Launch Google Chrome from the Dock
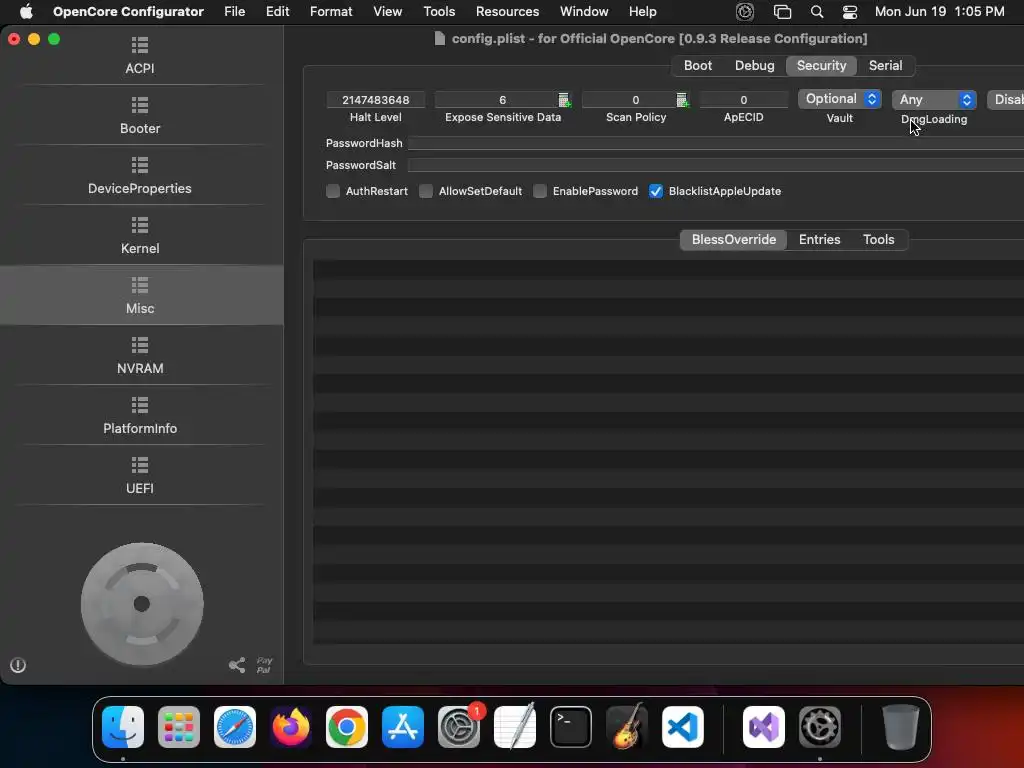The image size is (1024, 768). [347, 727]
